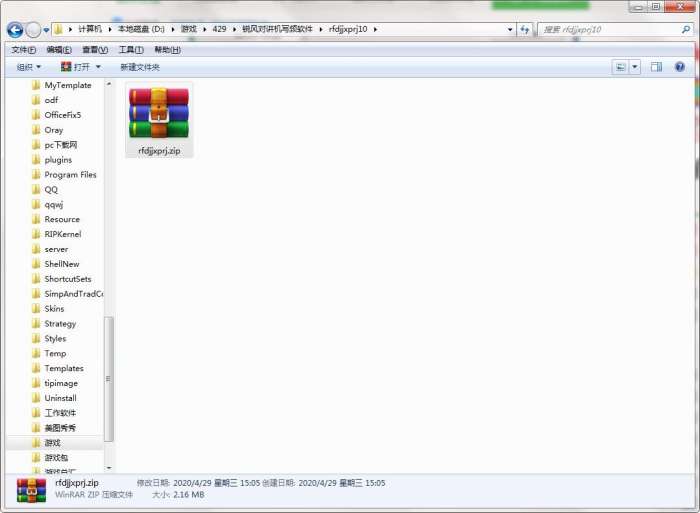This screenshot has height=513, width=700.
Task: Click in the search rfdjjxprj10 box
Action: tap(609, 29)
